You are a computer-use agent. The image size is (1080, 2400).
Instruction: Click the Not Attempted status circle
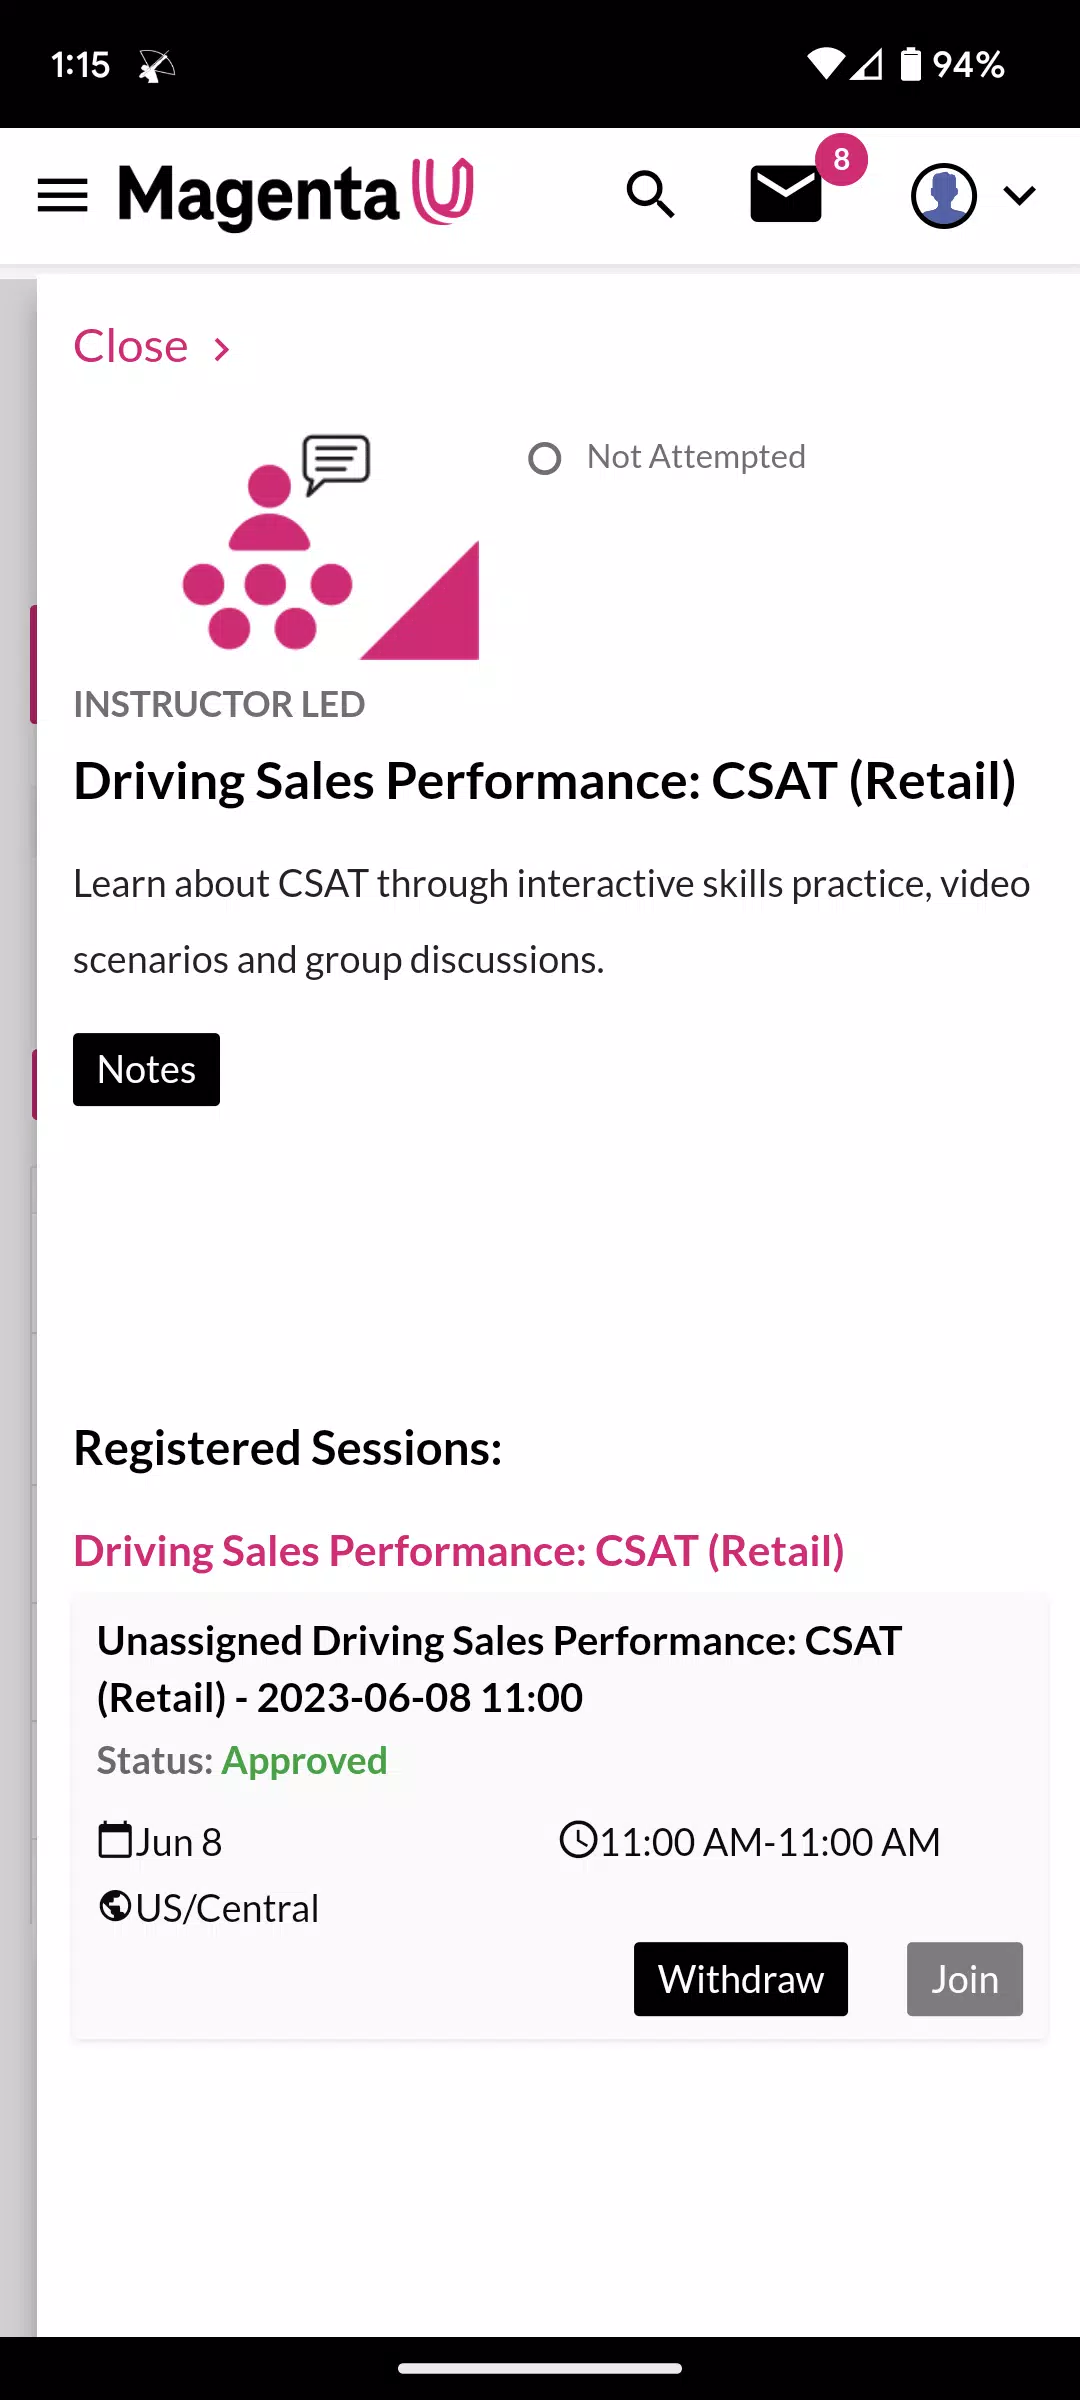545,459
